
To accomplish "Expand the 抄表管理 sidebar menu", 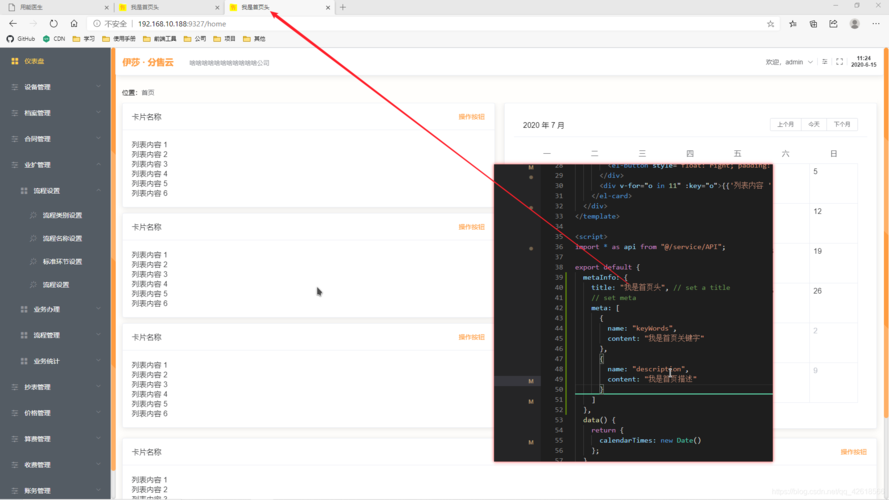I will point(56,387).
